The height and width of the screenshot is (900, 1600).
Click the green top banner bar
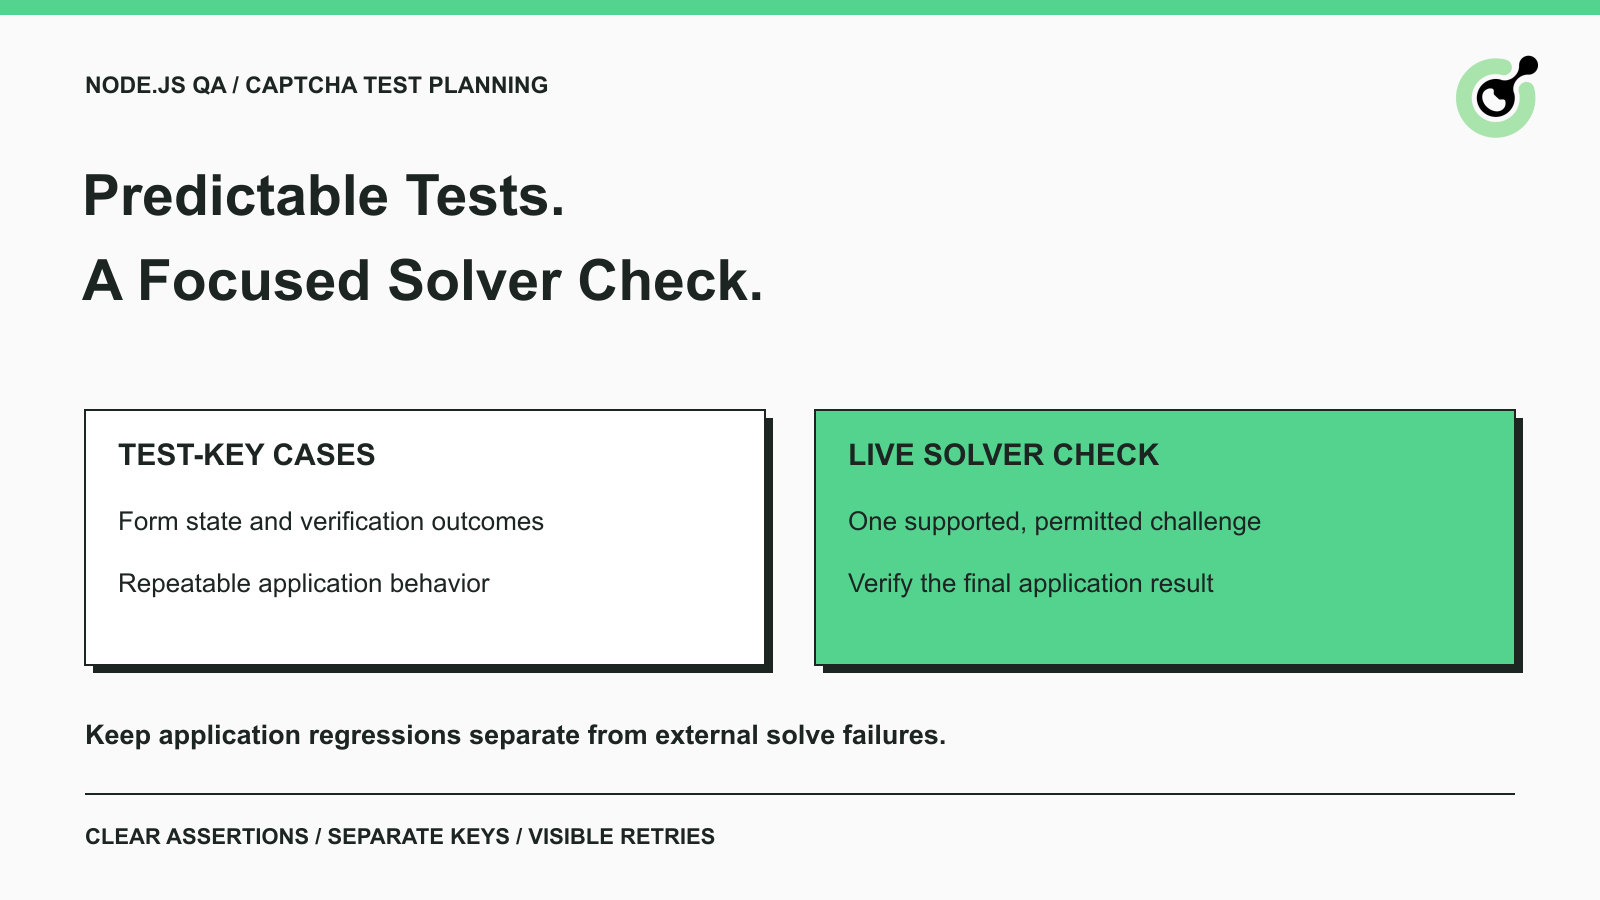(800, 7)
